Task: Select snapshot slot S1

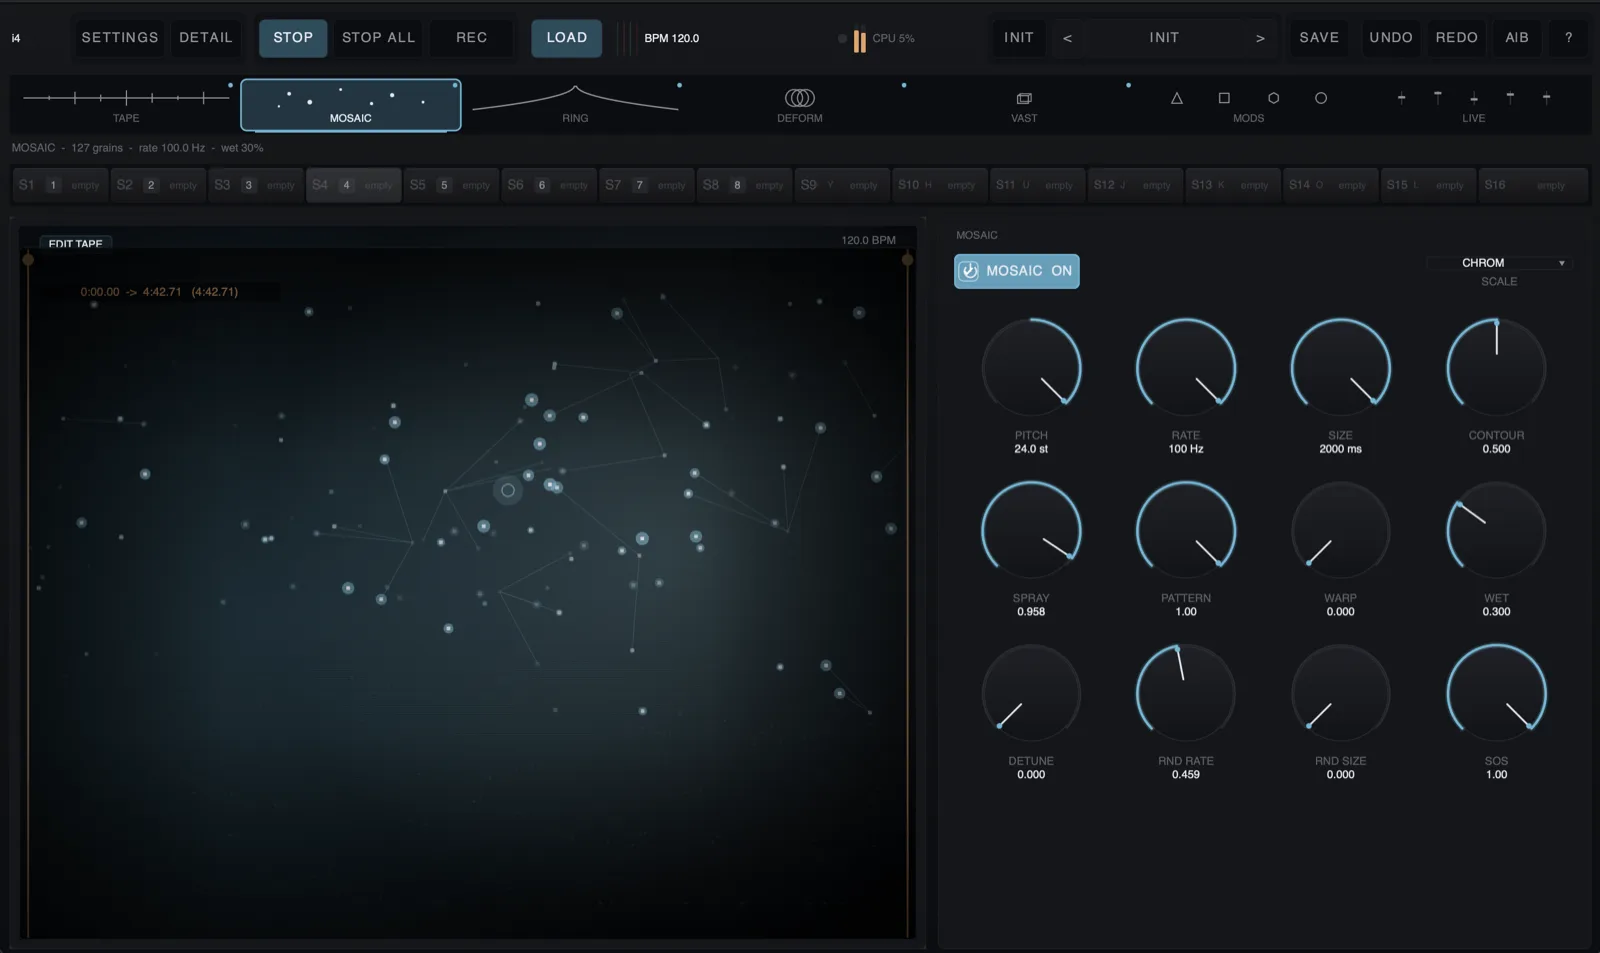Action: [x=59, y=185]
